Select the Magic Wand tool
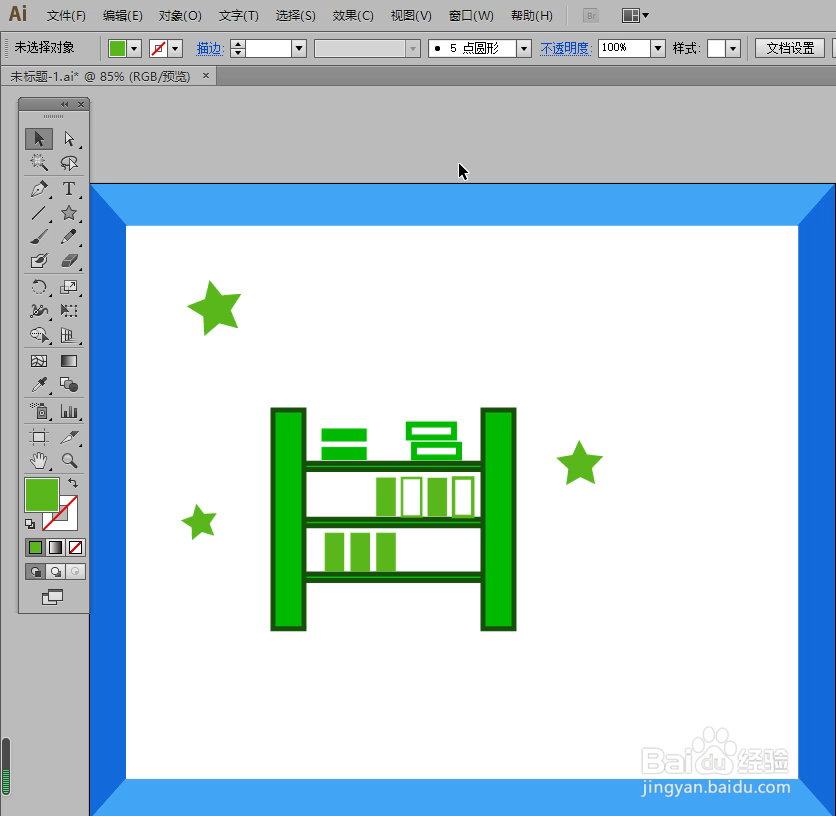This screenshot has width=836, height=816. tap(39, 163)
